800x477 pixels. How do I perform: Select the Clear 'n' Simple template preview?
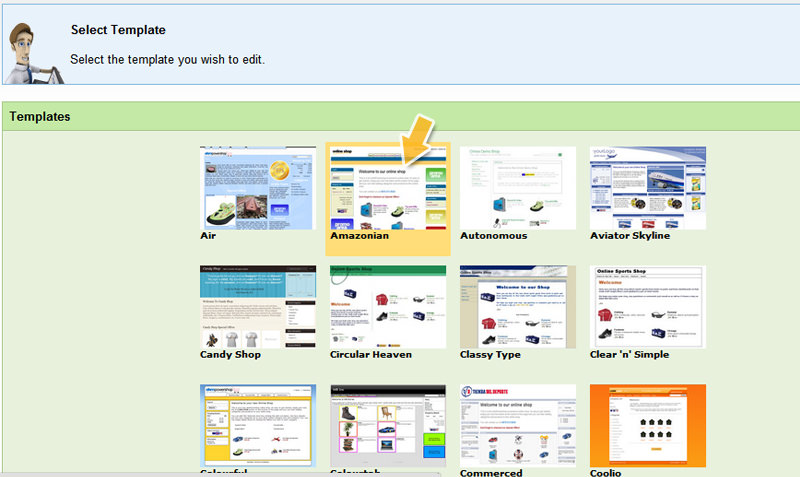click(648, 307)
